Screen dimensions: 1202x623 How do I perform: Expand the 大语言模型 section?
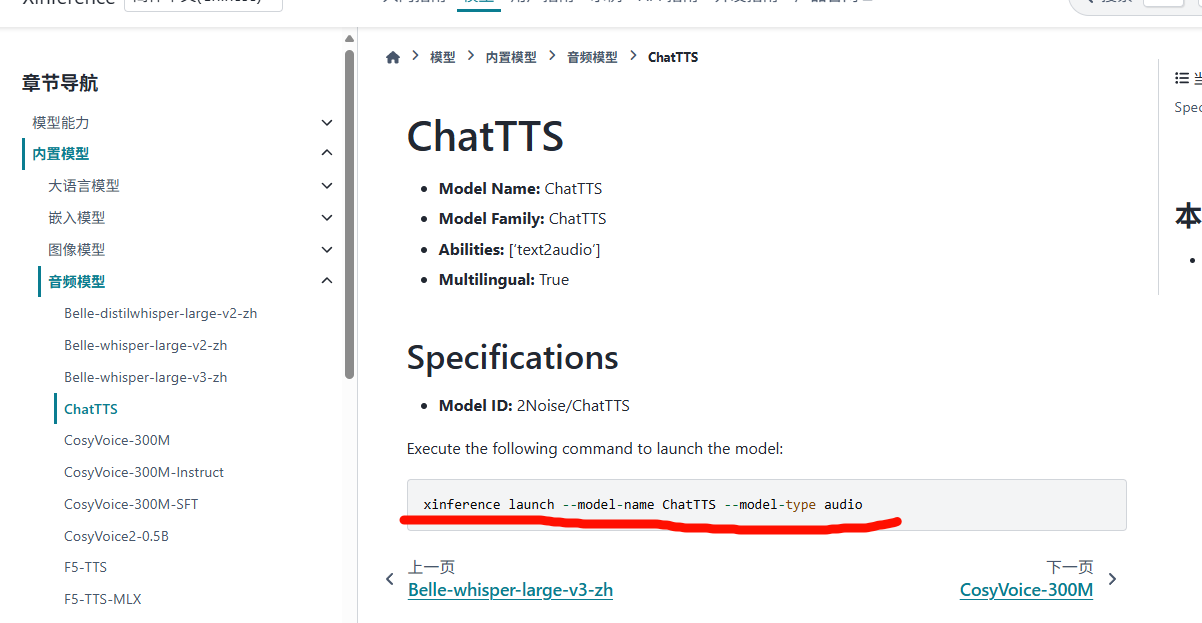click(x=326, y=185)
